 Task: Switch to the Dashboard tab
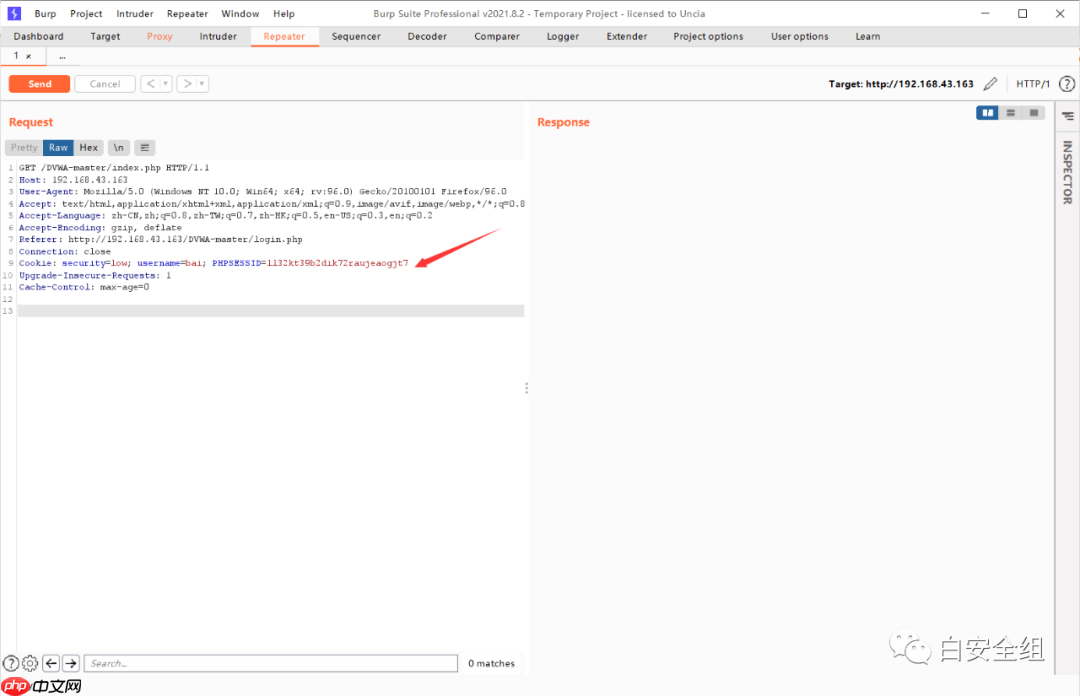(x=39, y=37)
